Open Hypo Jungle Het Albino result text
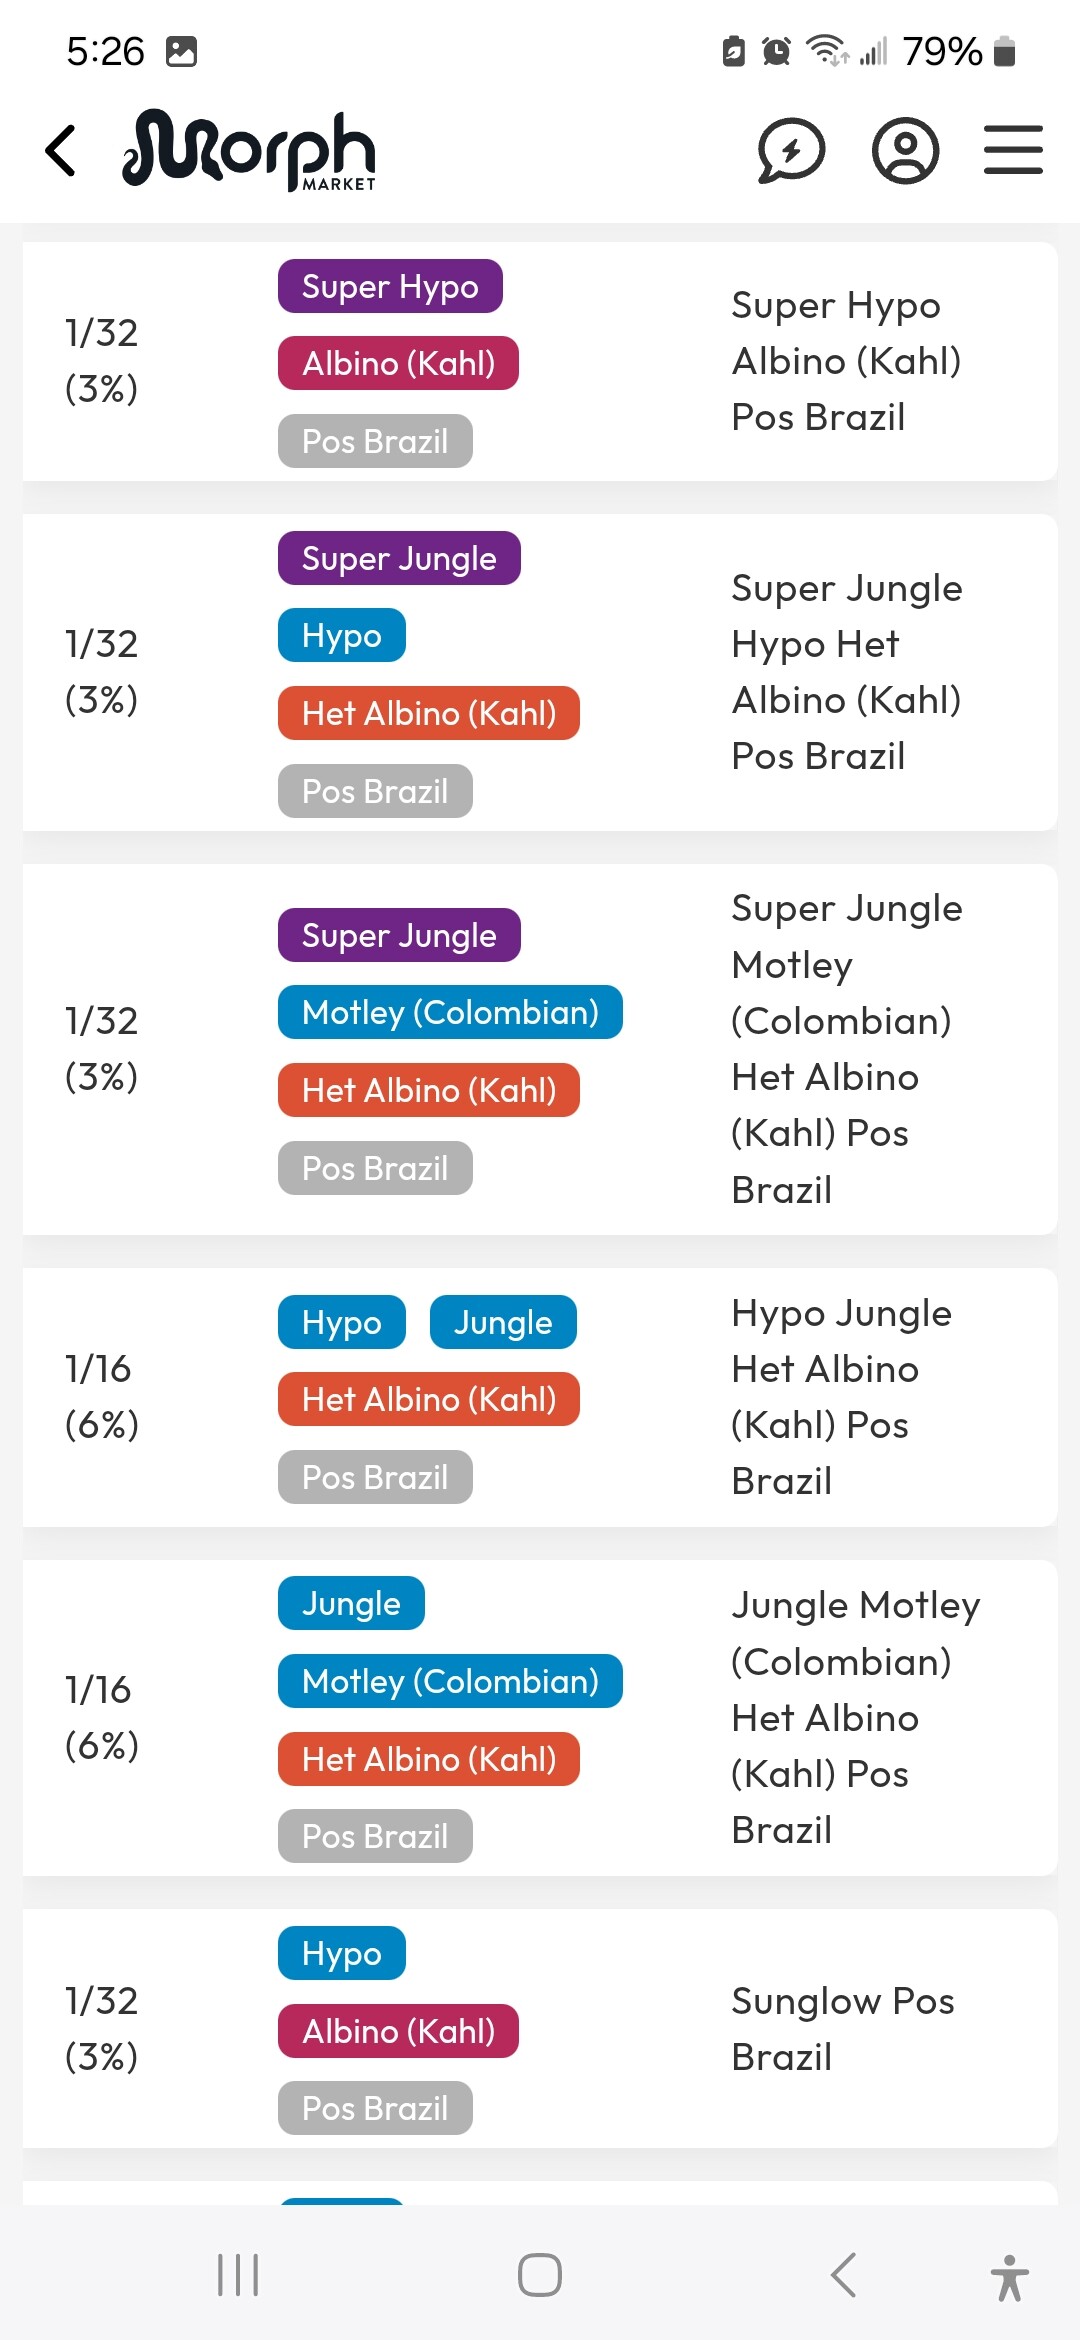Image resolution: width=1080 pixels, height=2340 pixels. 841,1397
